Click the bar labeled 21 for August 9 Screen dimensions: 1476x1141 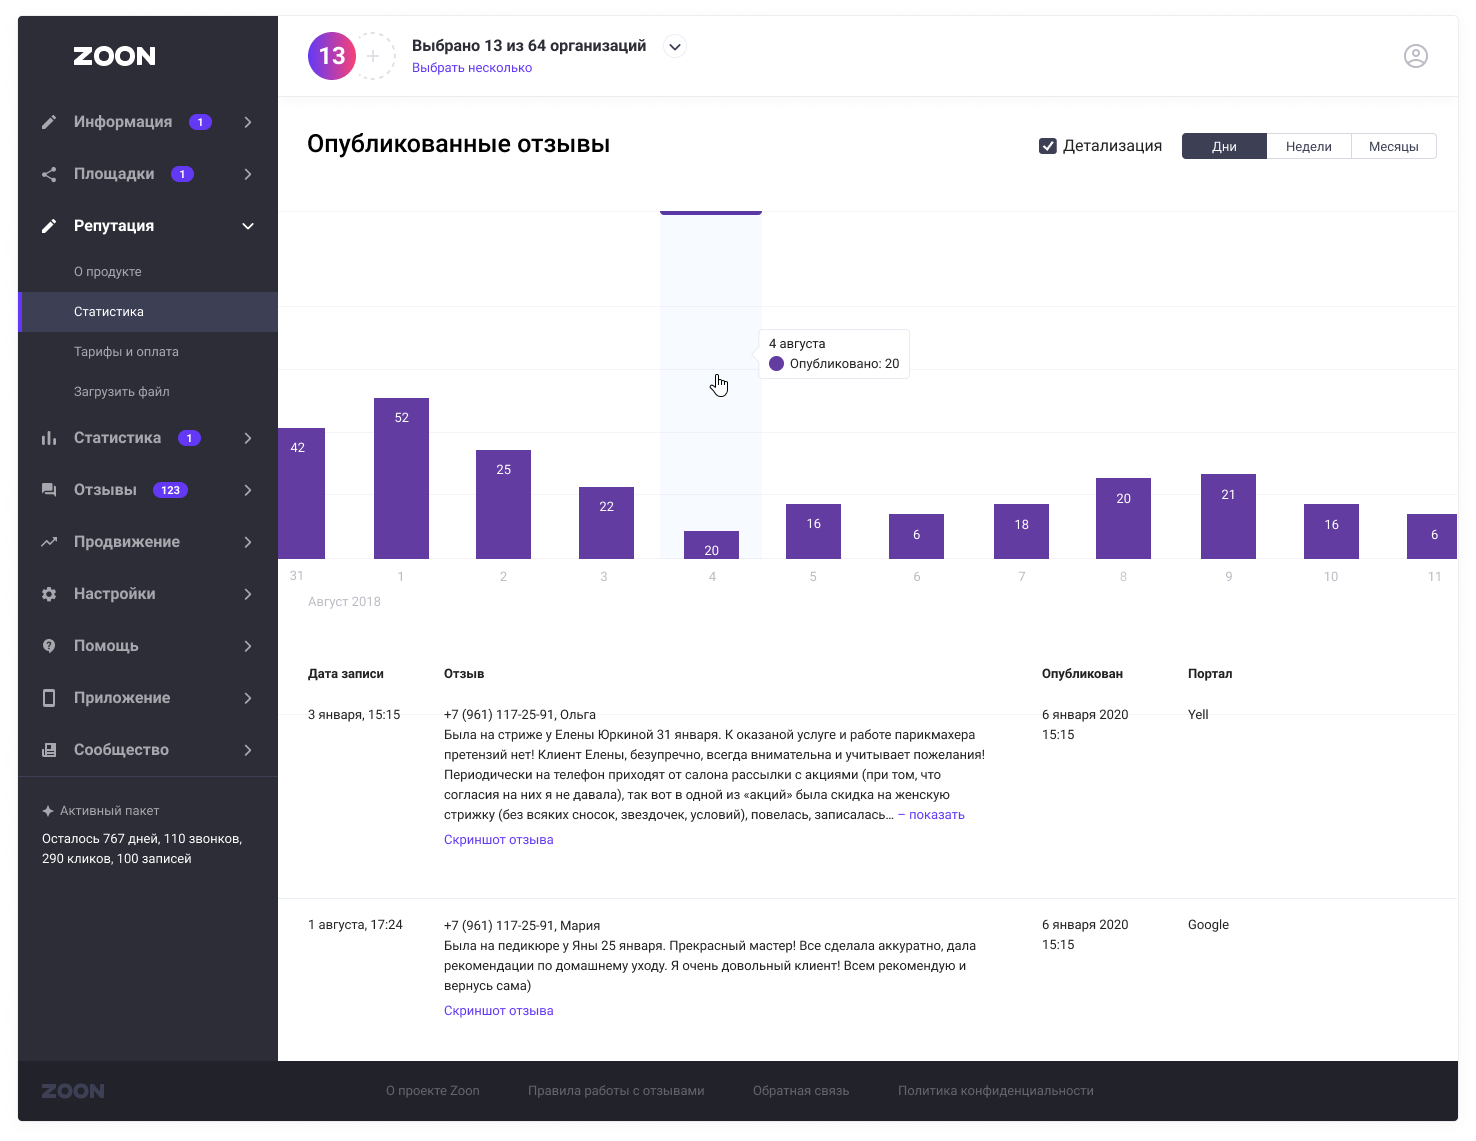coord(1228,516)
